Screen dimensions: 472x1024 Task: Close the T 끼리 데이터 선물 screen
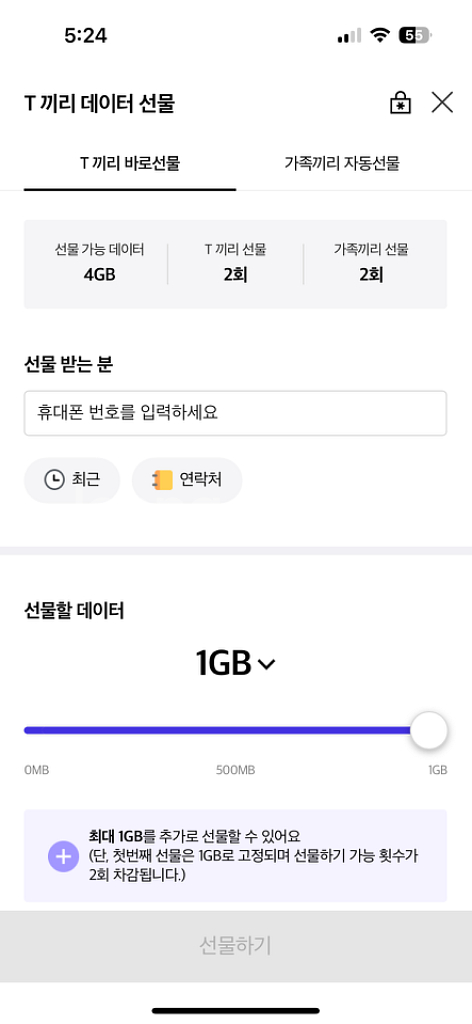point(442,103)
